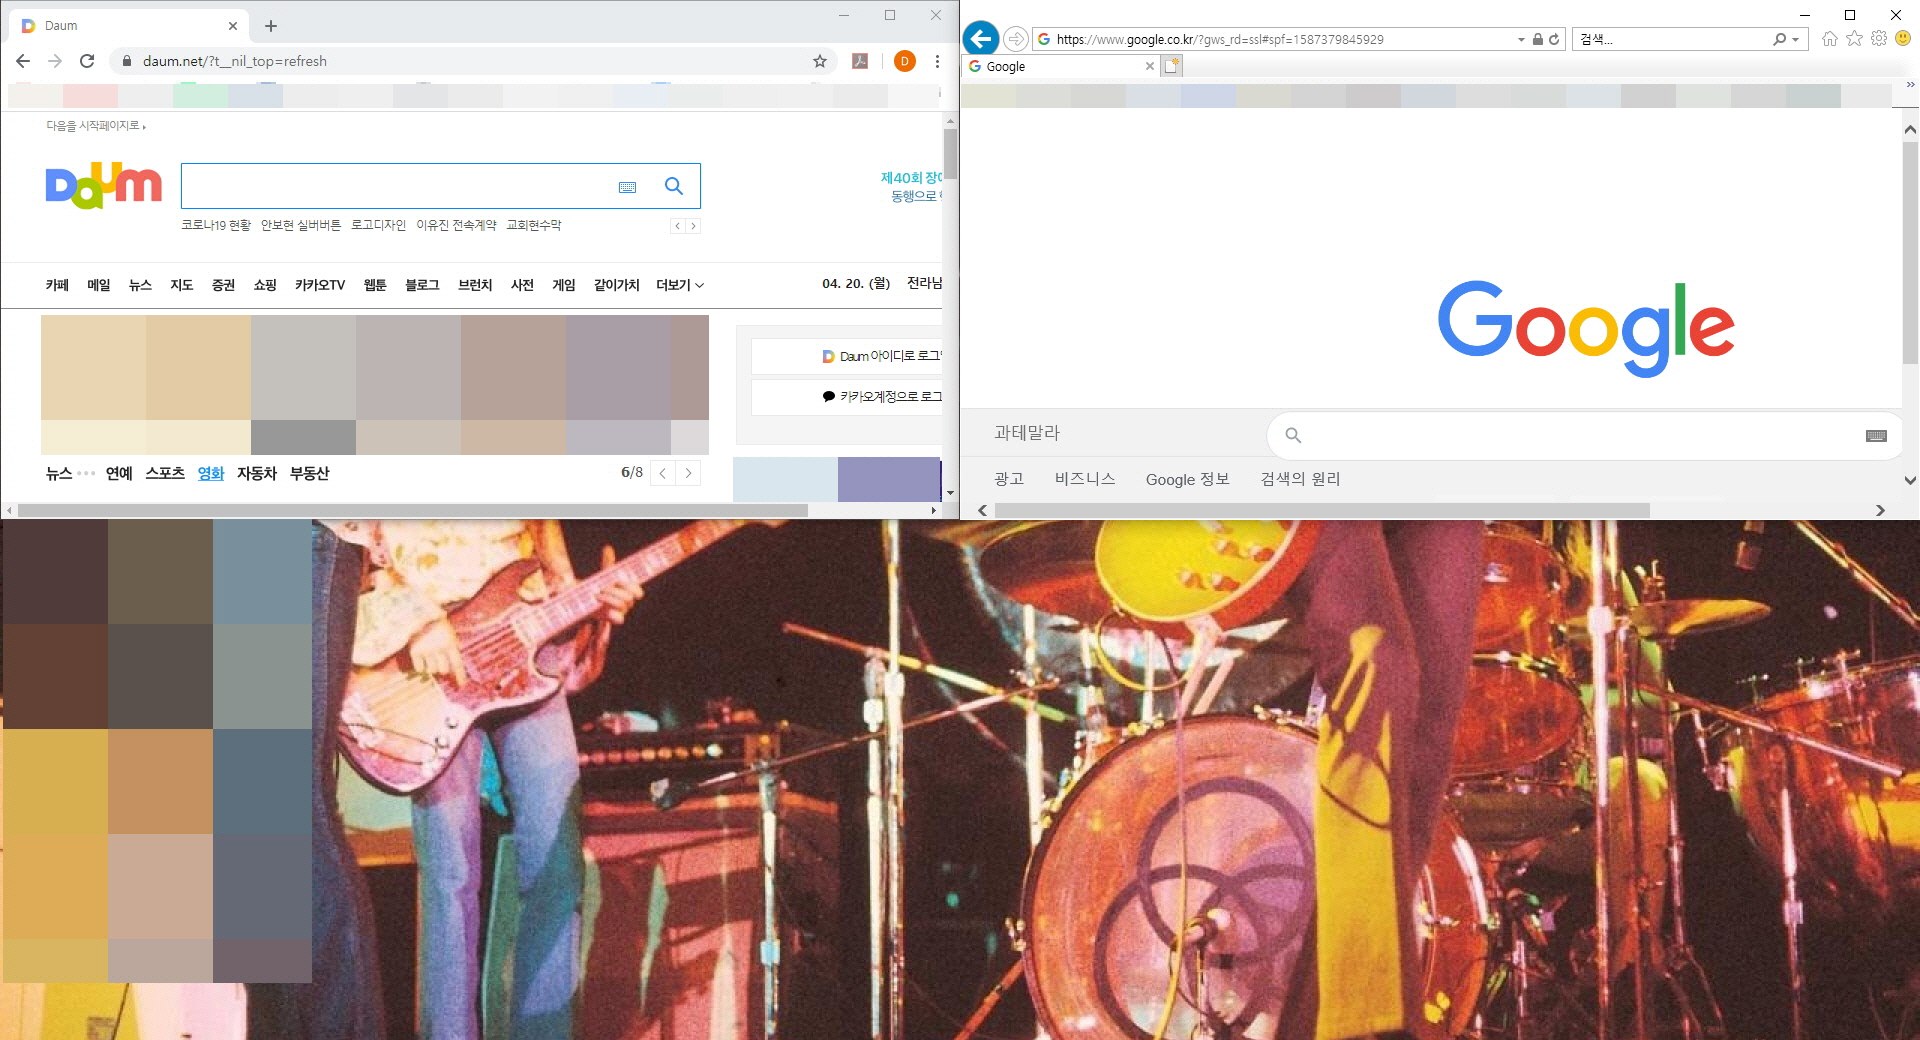Open the 메일 menu on Daum
The image size is (1920, 1040).
point(99,285)
